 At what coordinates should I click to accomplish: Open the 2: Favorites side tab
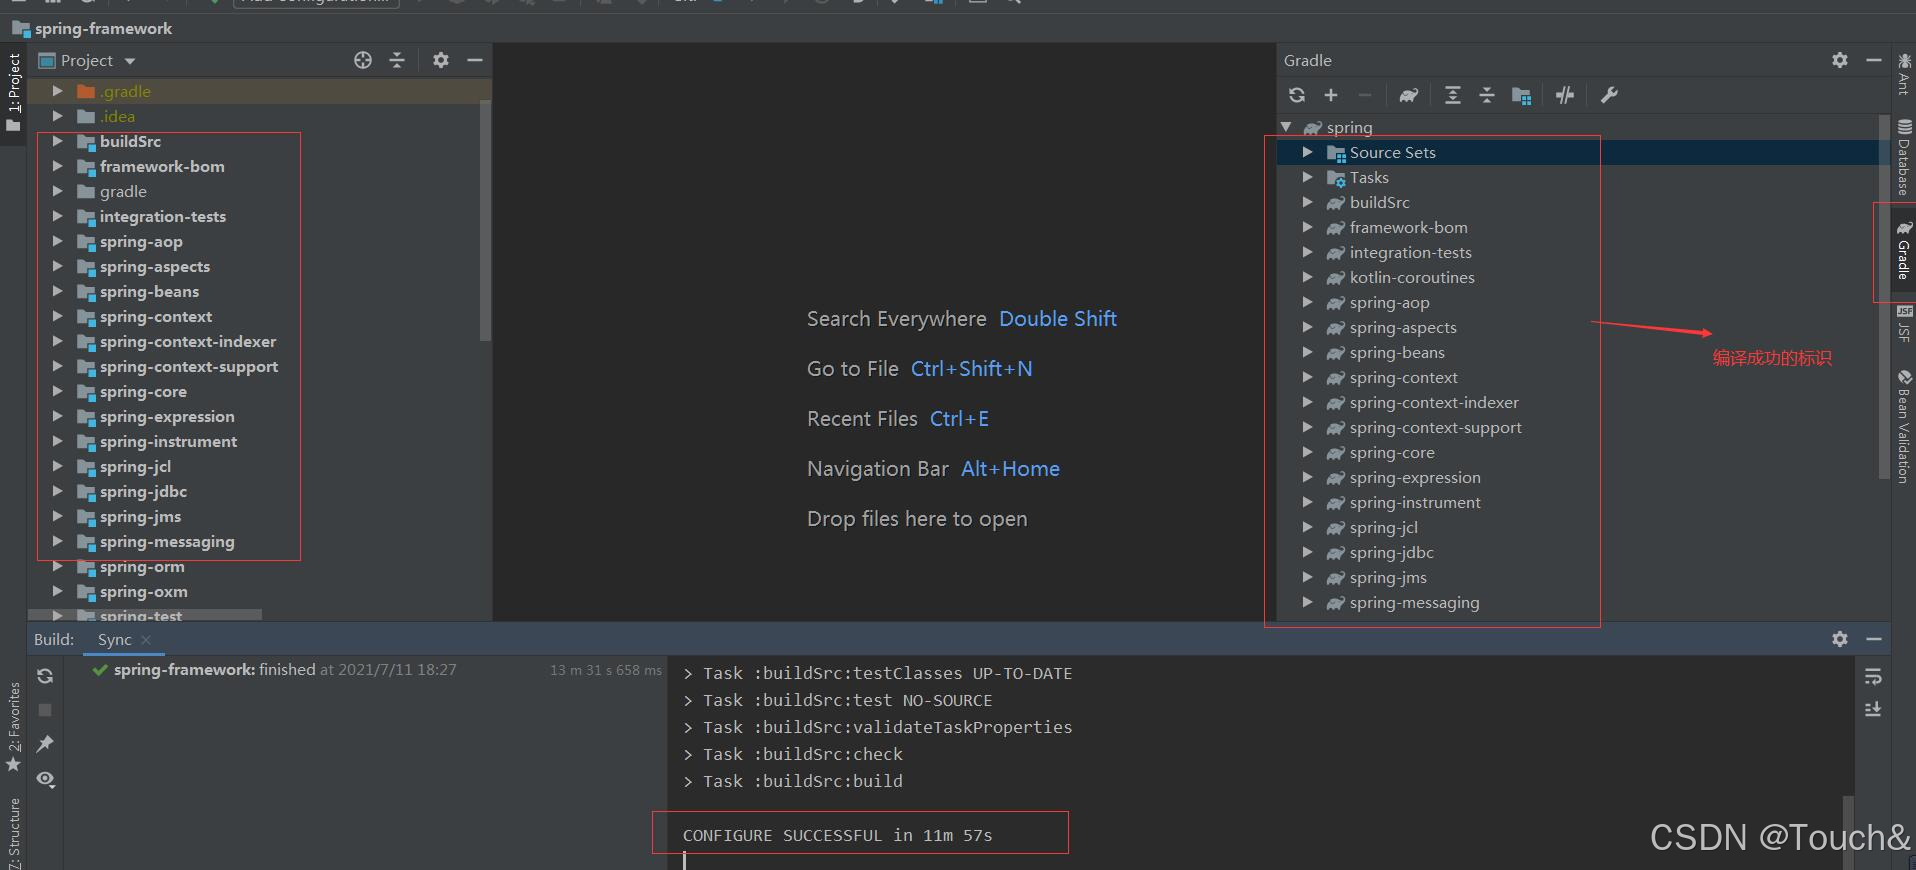pyautogui.click(x=13, y=727)
